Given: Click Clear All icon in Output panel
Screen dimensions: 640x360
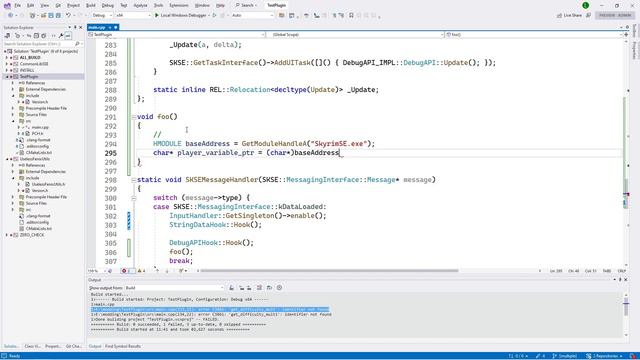Looking at the screenshot, I should pyautogui.click(x=259, y=288).
